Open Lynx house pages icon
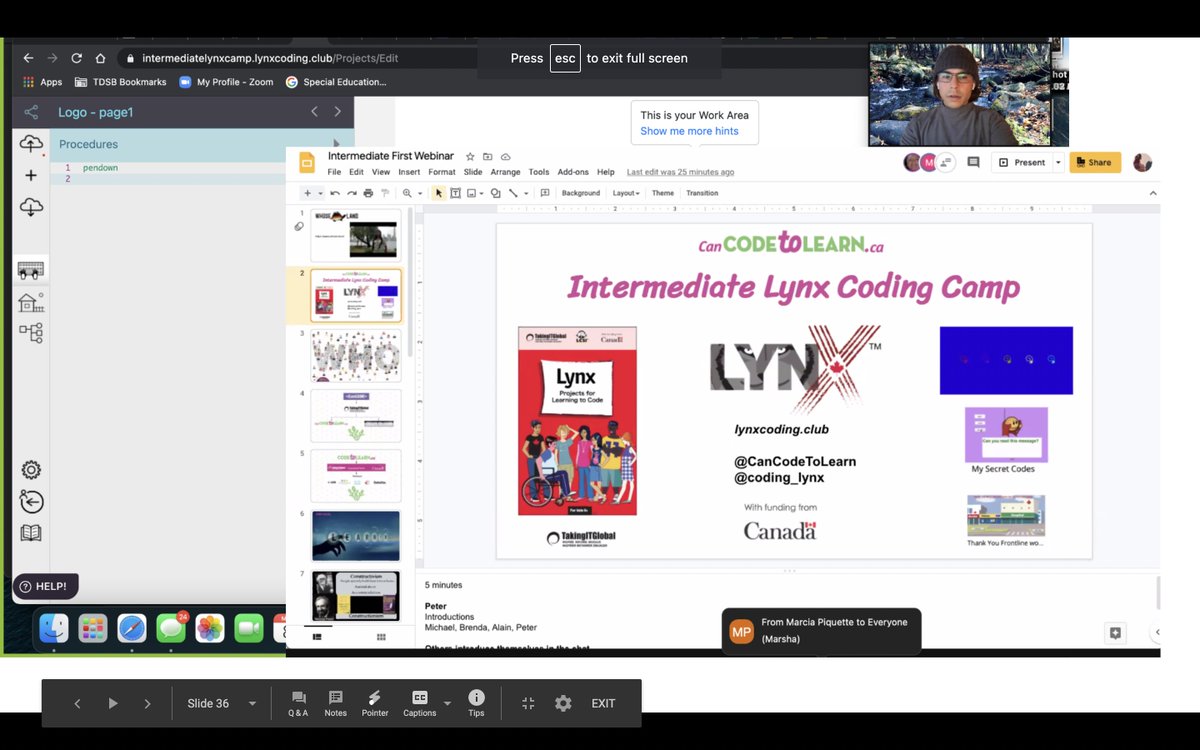This screenshot has height=750, width=1200. [x=31, y=302]
